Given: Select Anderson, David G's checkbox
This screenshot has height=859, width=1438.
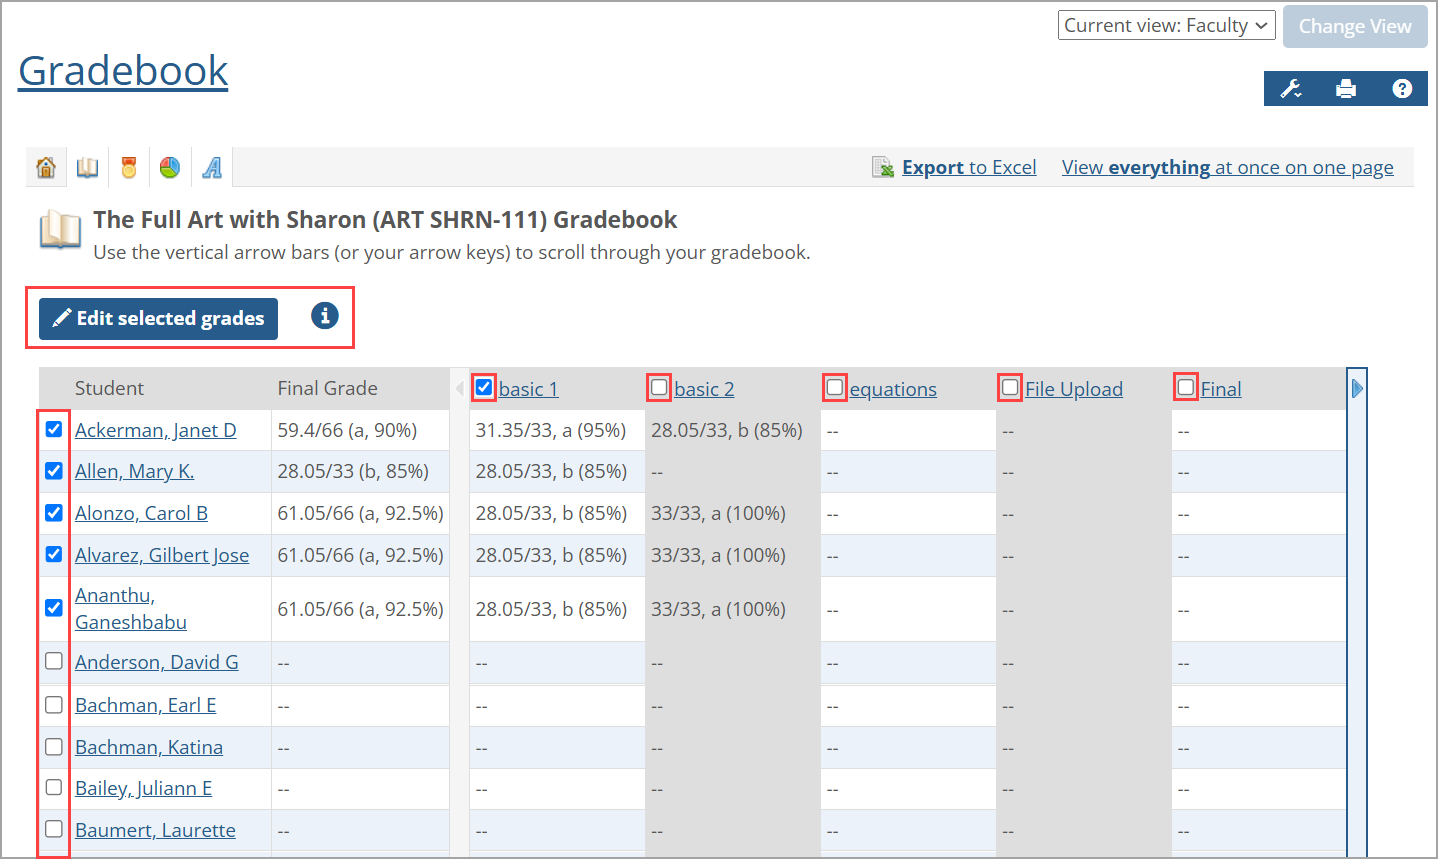Looking at the screenshot, I should tap(53, 660).
